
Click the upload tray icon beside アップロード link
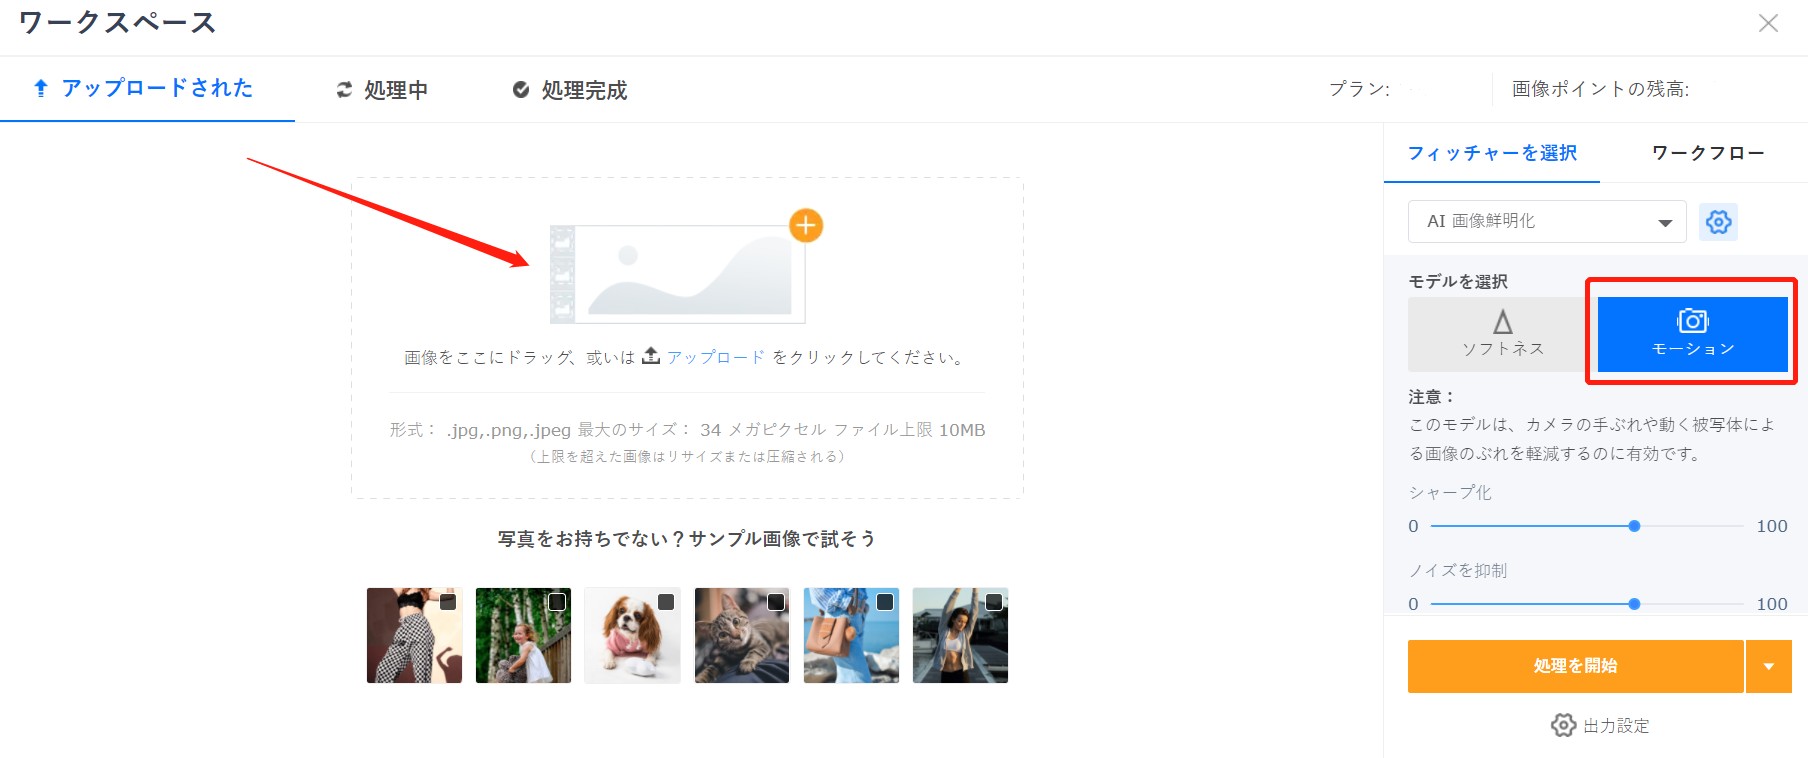click(651, 356)
